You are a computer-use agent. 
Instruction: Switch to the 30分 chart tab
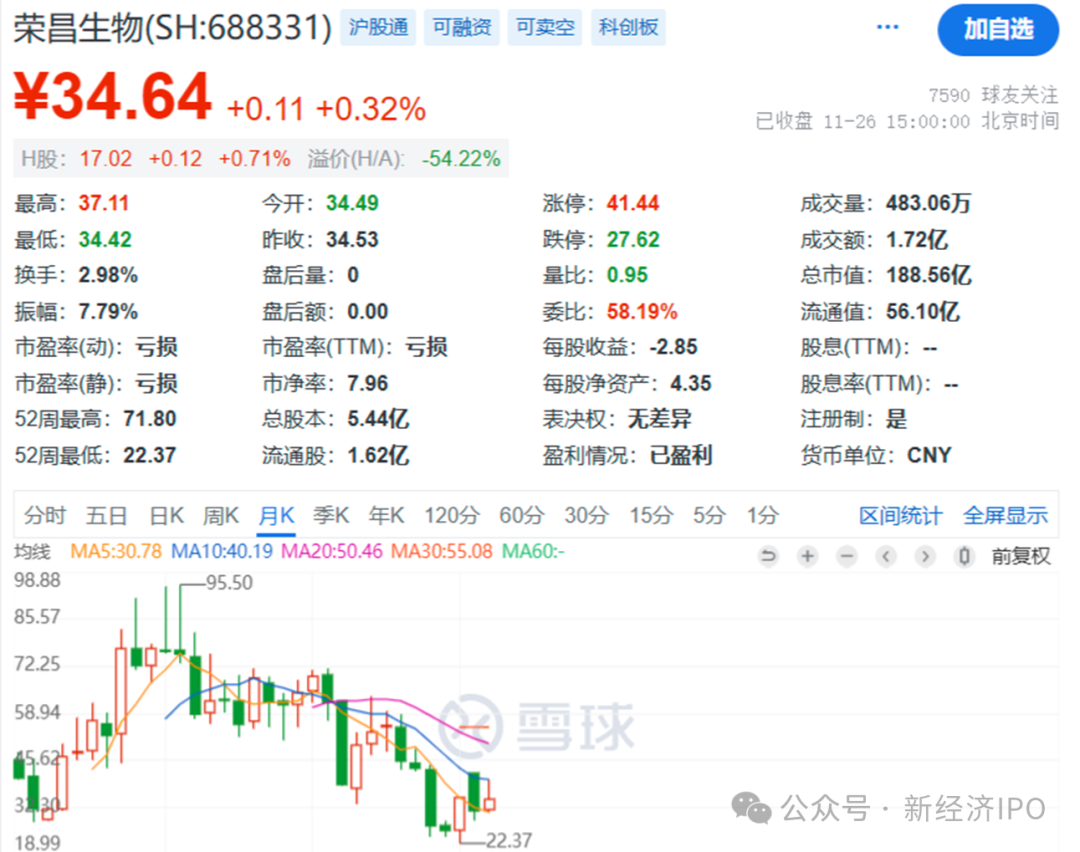click(586, 515)
